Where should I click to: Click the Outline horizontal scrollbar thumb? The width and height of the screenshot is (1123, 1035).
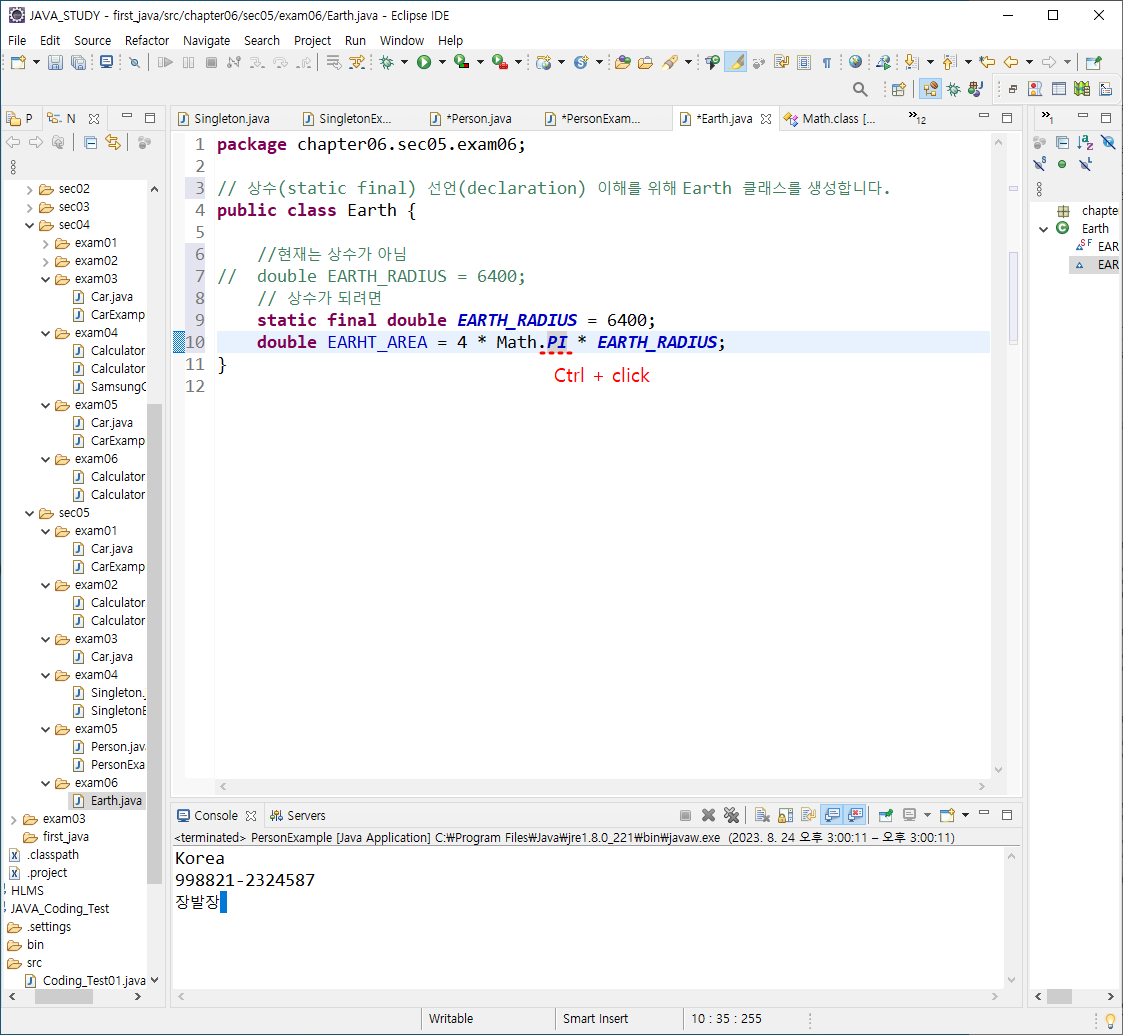click(1059, 996)
